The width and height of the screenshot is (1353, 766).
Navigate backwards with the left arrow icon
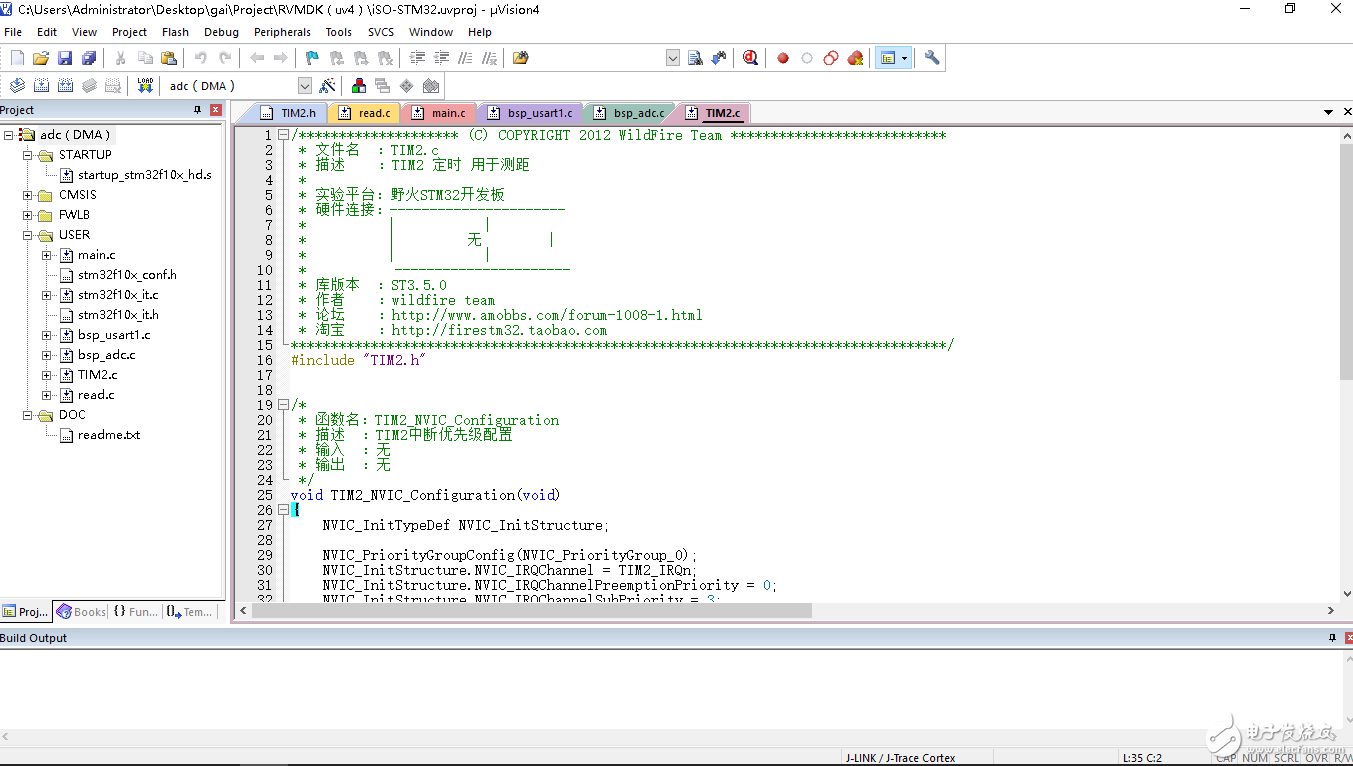pos(257,58)
